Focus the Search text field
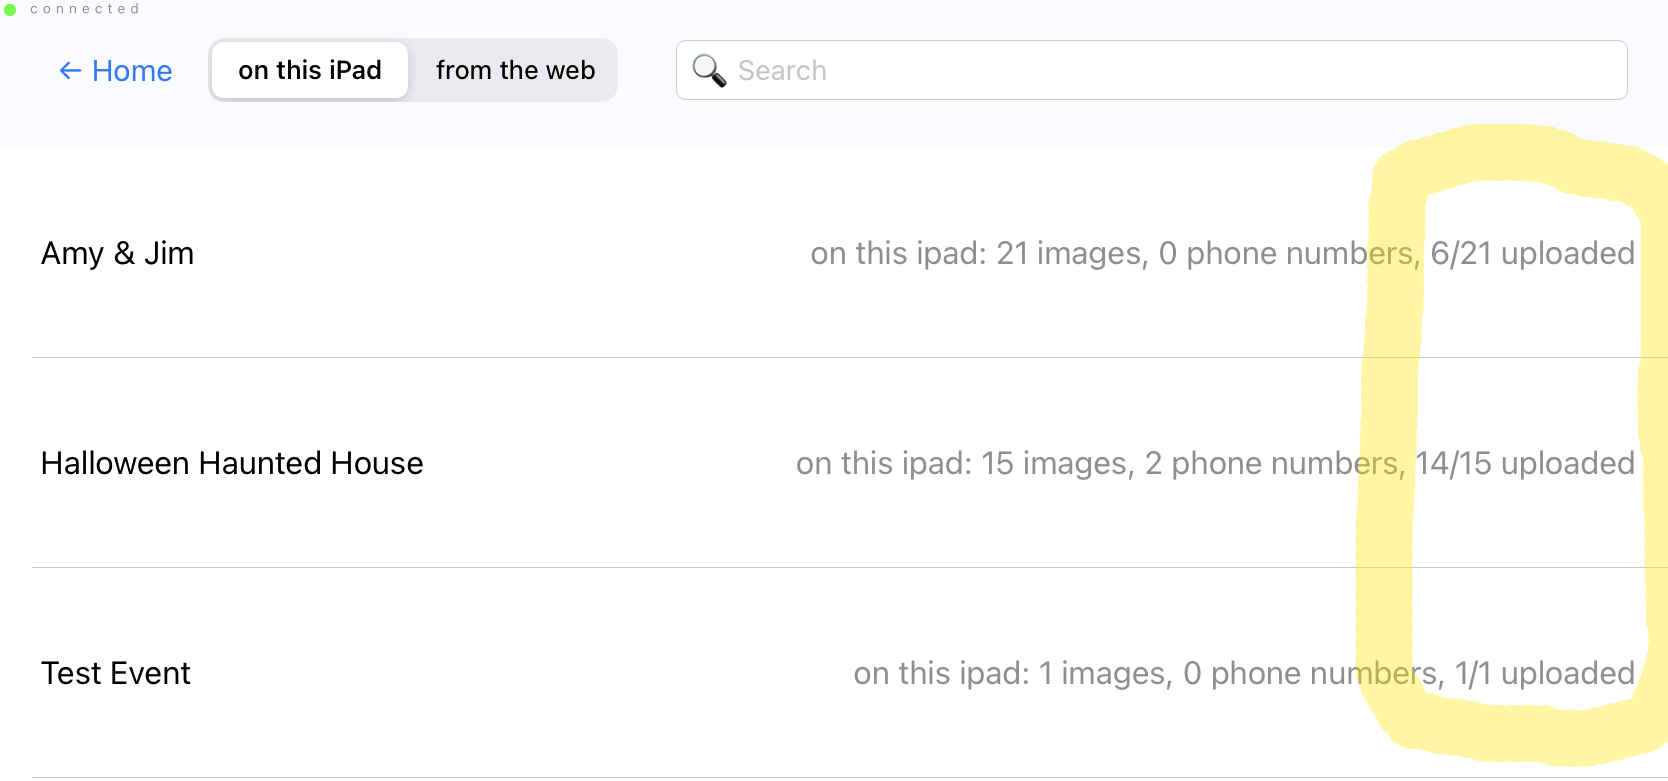Screen dimensions: 1668x781 [1152, 70]
